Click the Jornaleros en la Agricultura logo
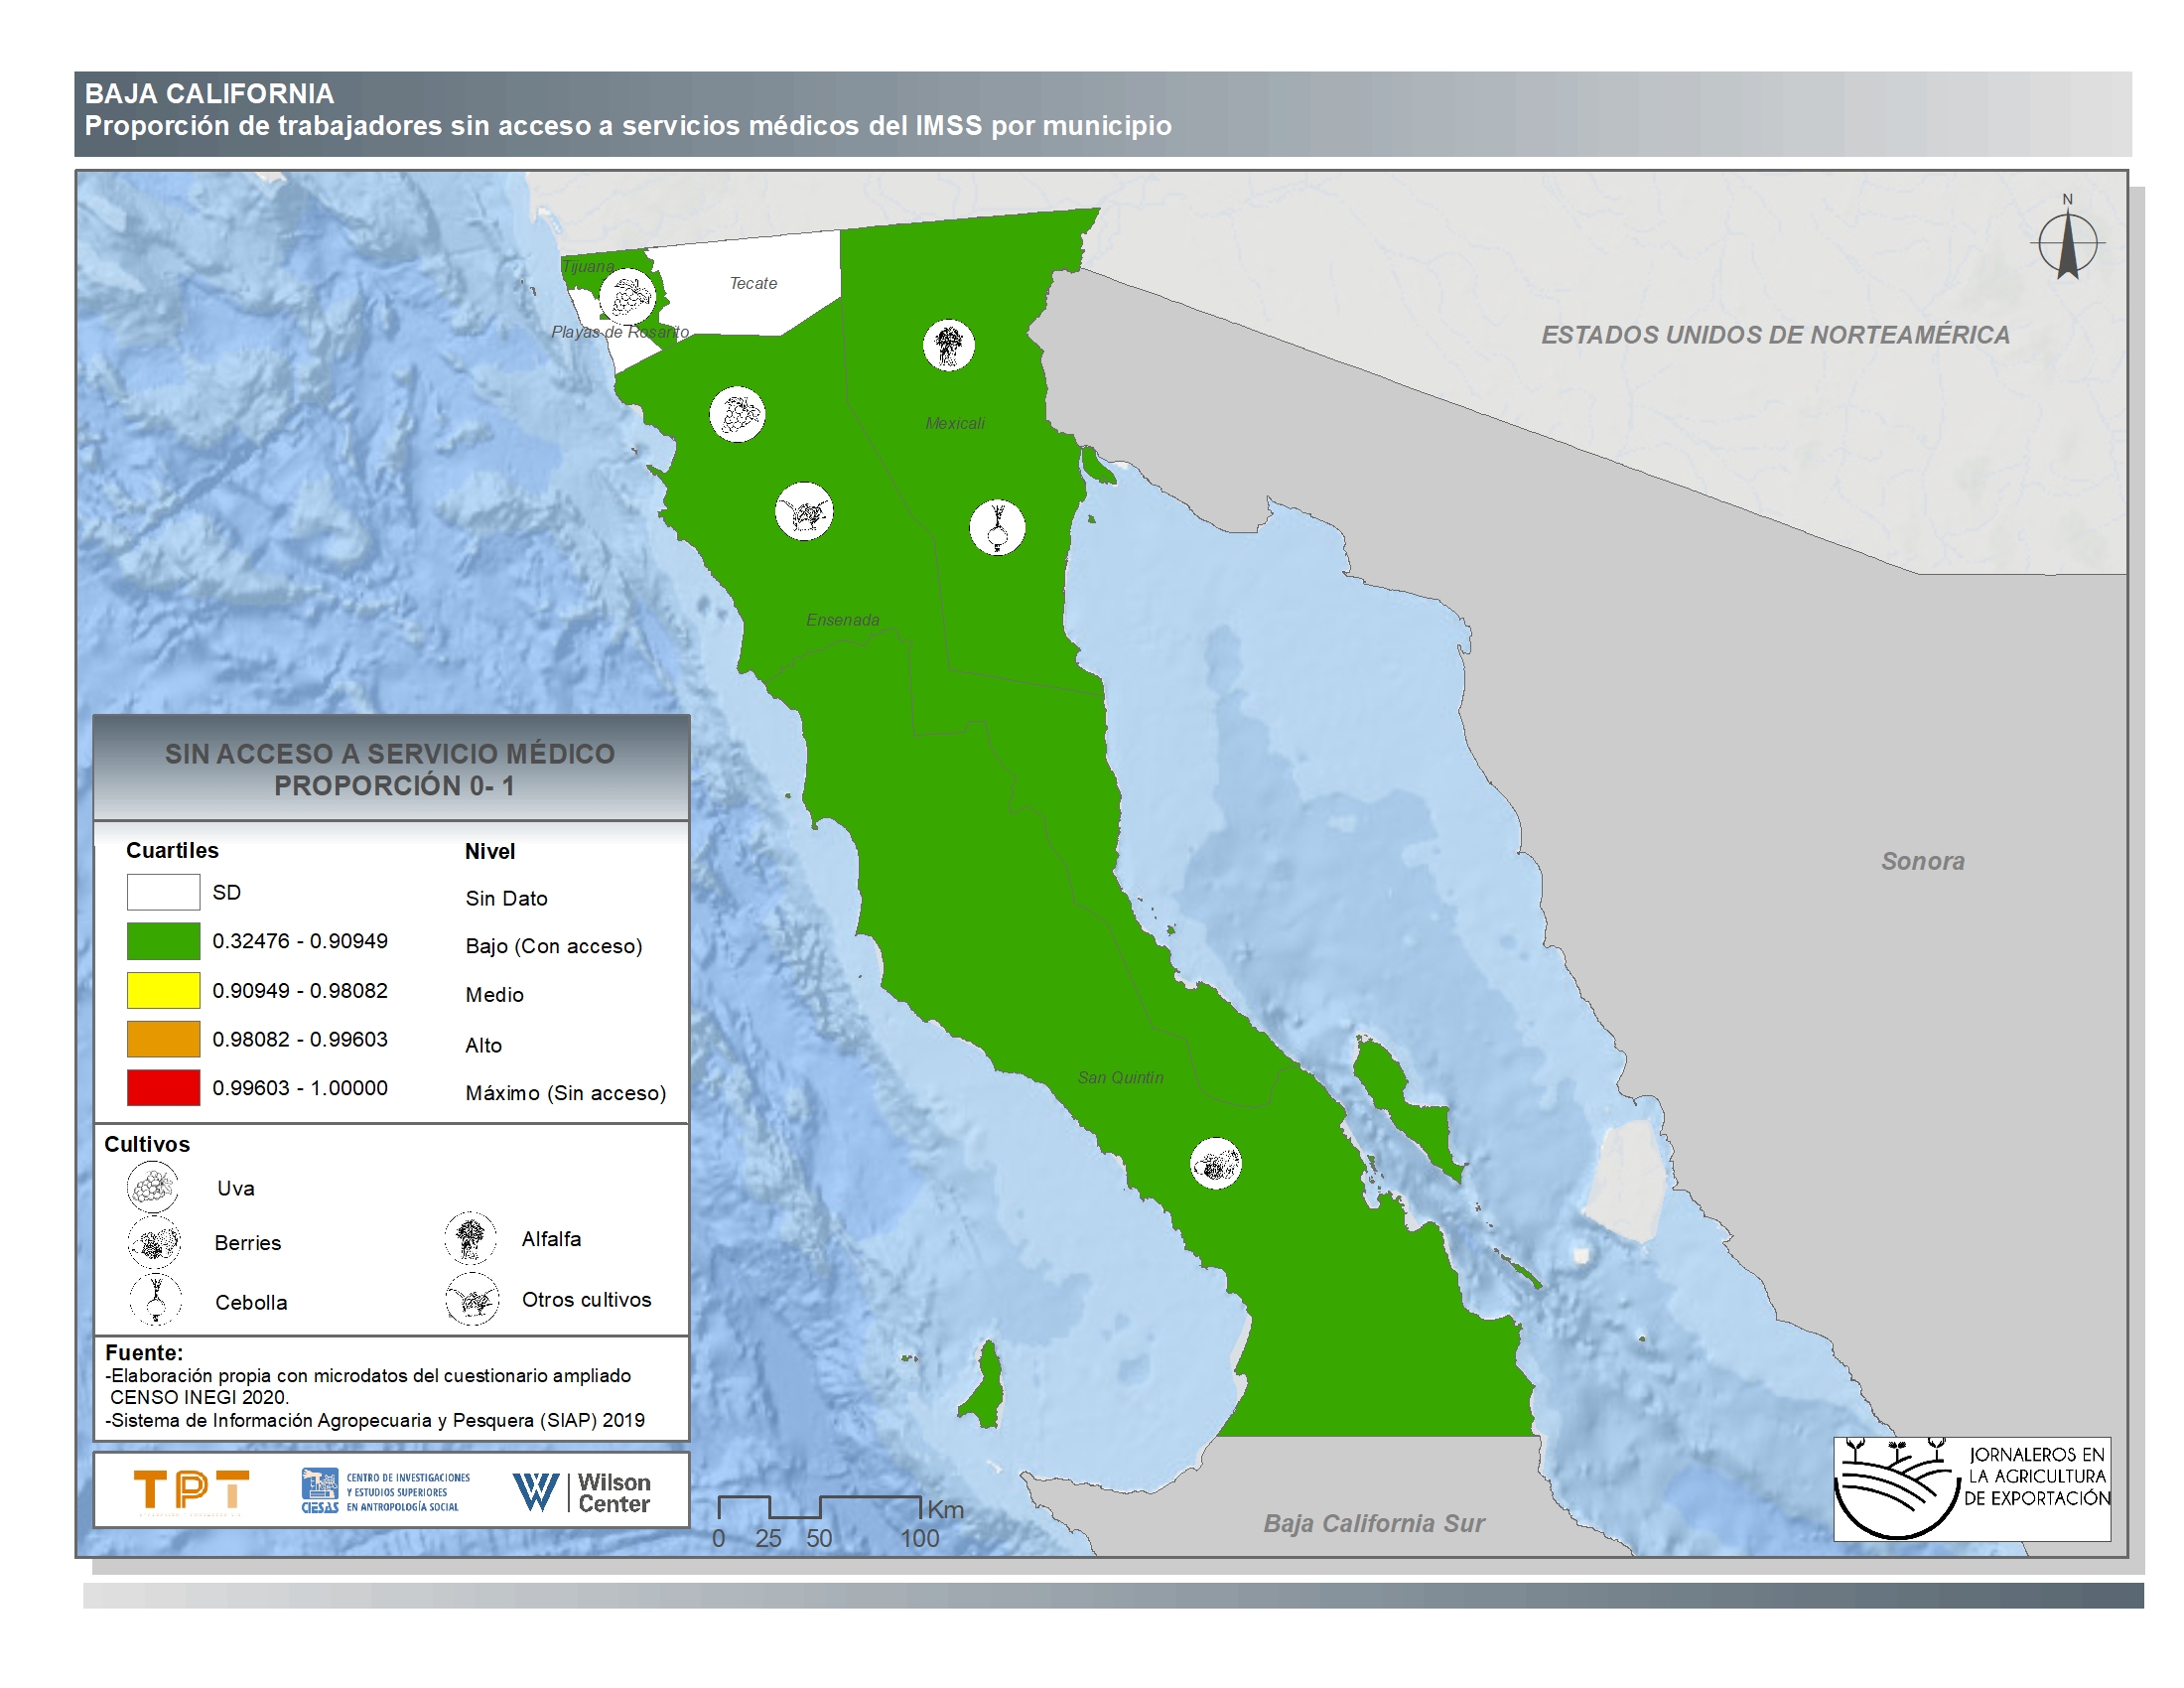2184x1688 pixels. tap(1971, 1488)
